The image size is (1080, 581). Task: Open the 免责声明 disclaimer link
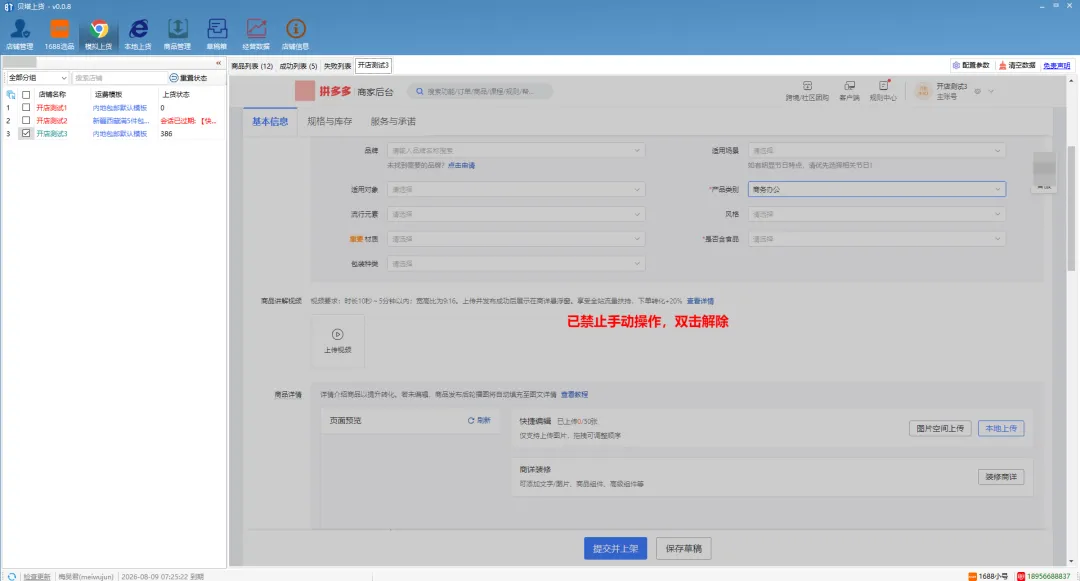[x=1057, y=66]
